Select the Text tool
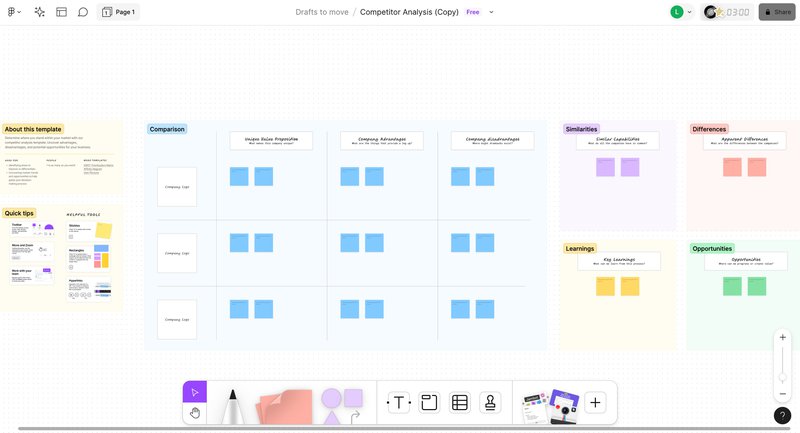The image size is (800, 433). point(399,403)
